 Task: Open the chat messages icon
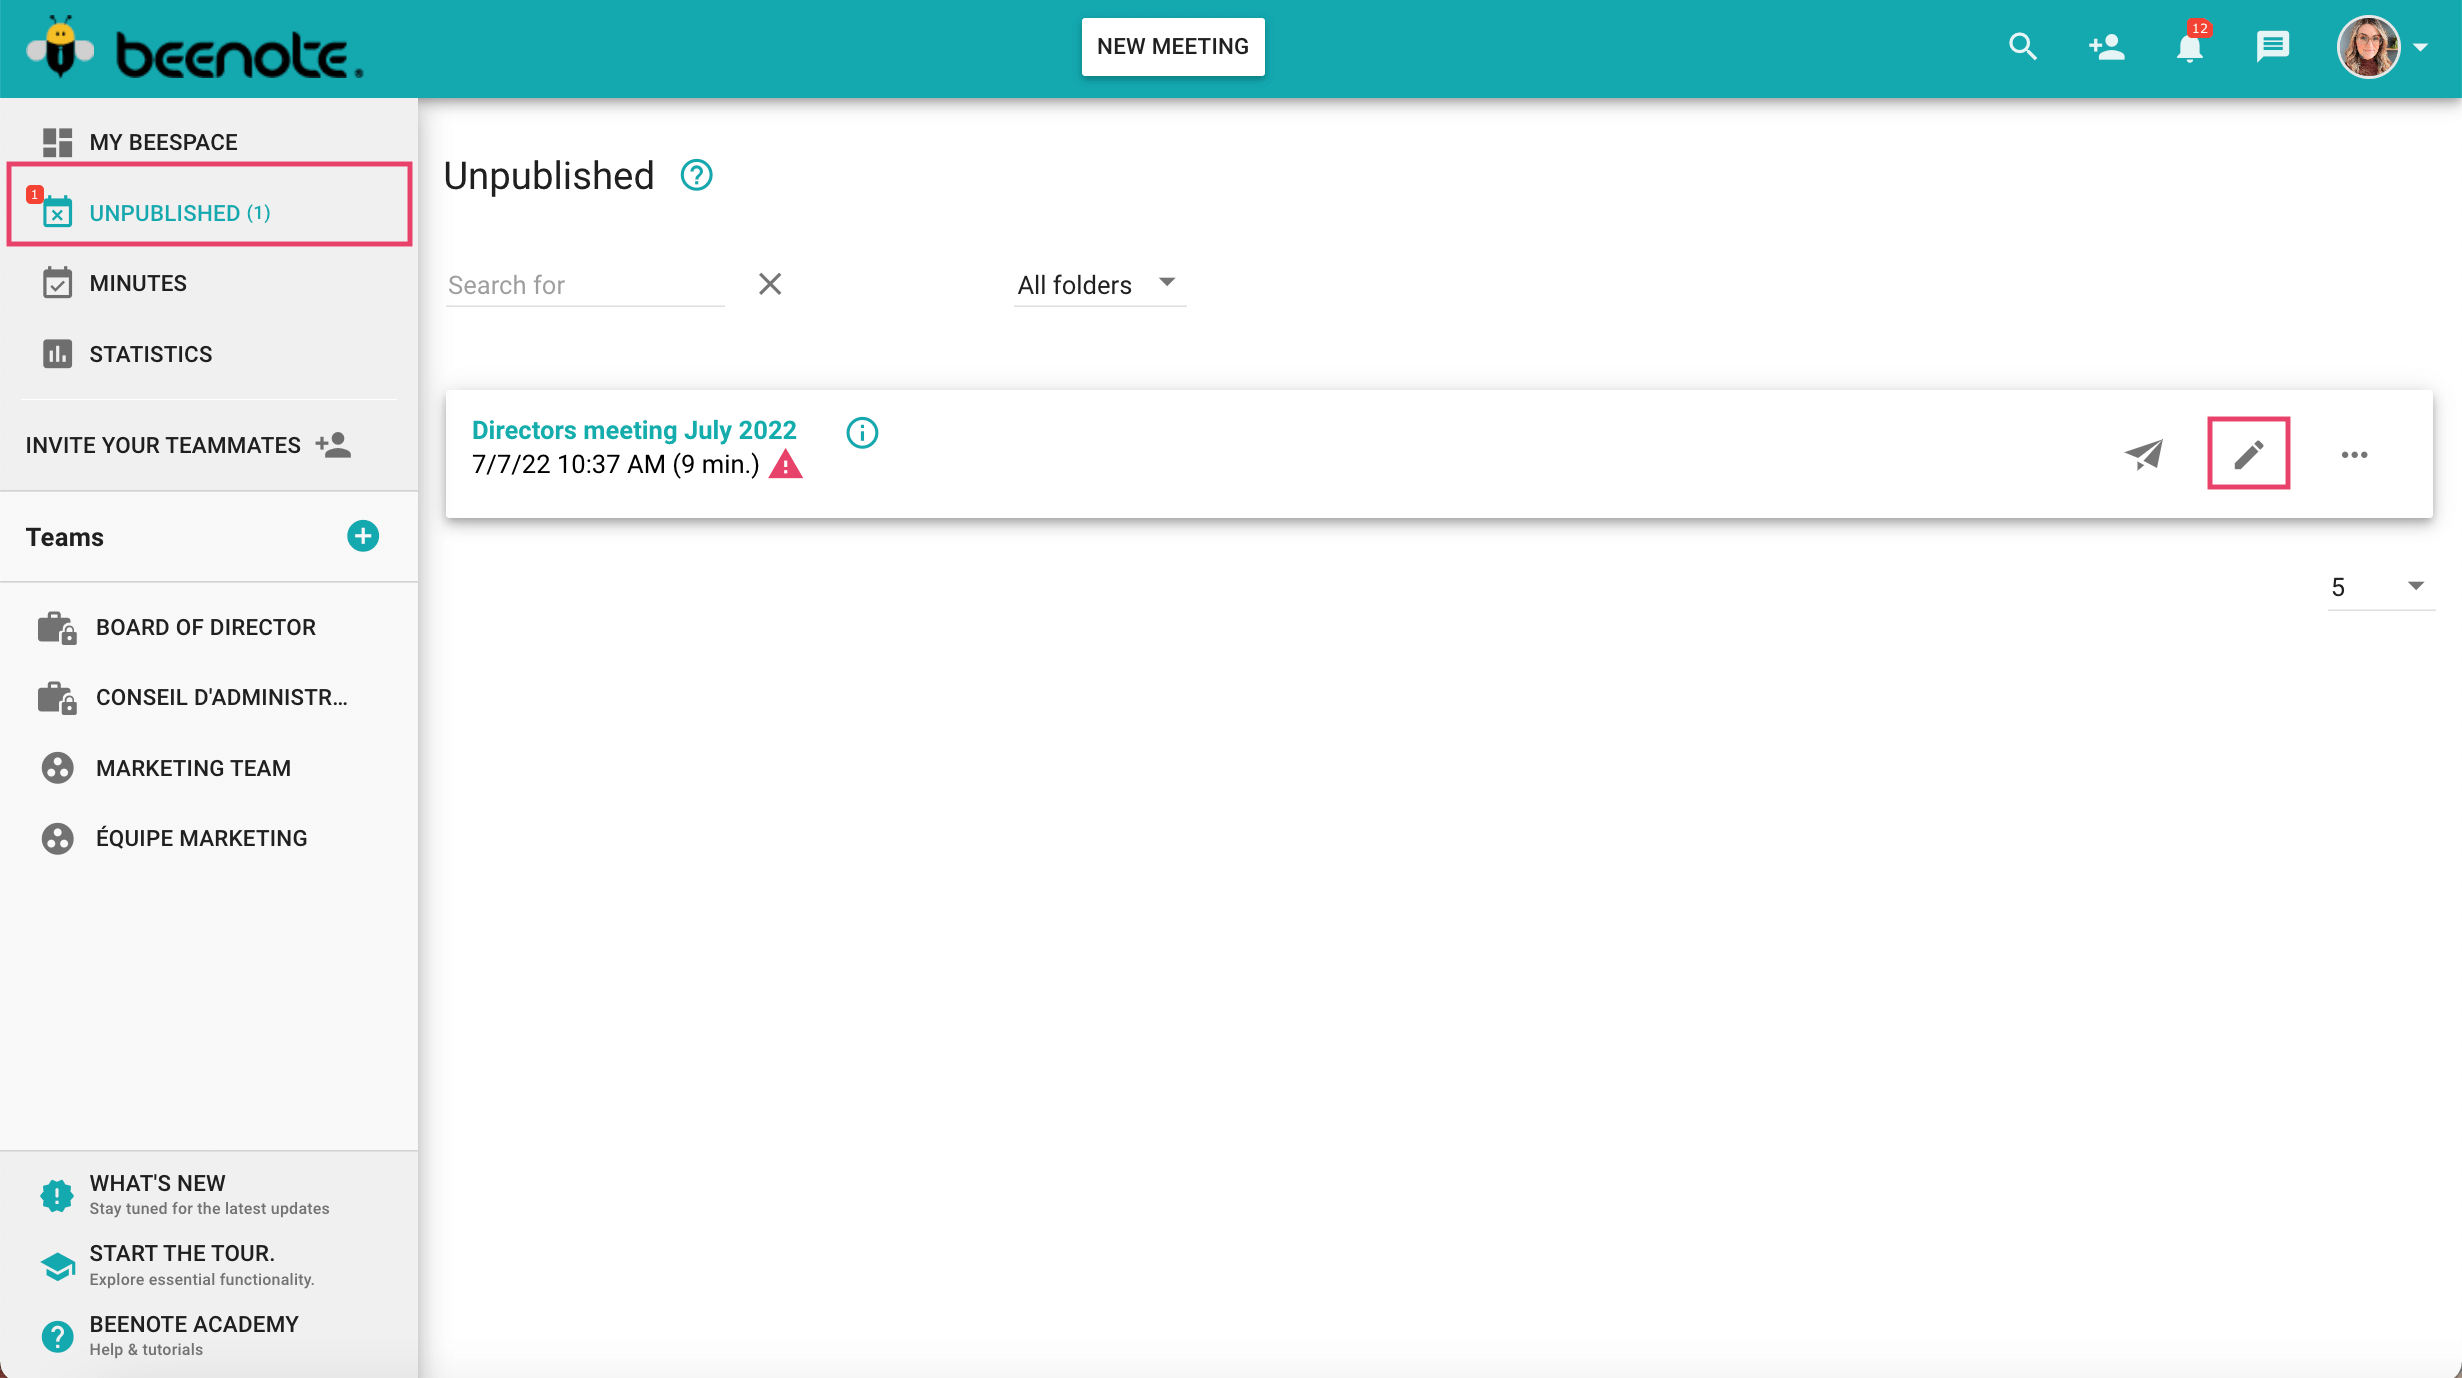pos(2272,47)
